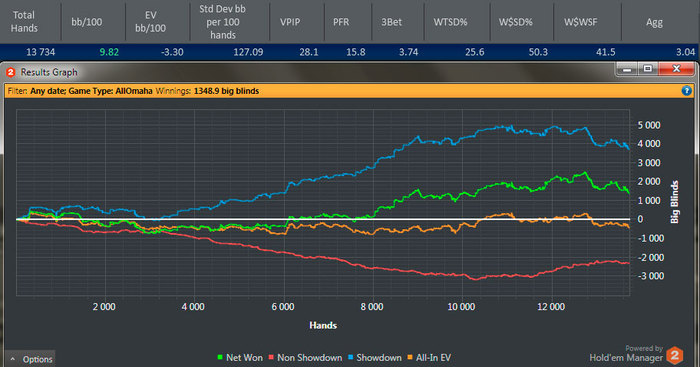Sort by EV bb/100 column header
Viewport: 700px width, 367px height.
tap(150, 22)
